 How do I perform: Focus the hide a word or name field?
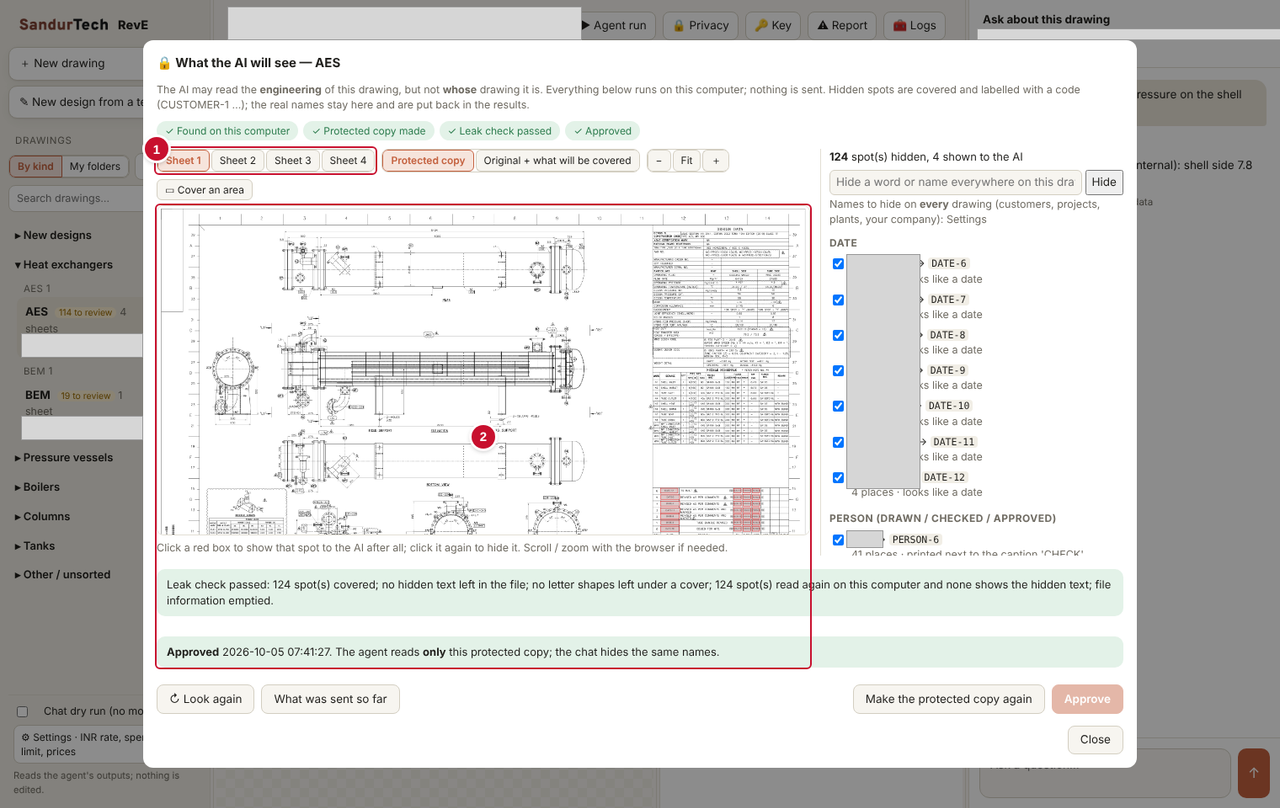point(955,182)
